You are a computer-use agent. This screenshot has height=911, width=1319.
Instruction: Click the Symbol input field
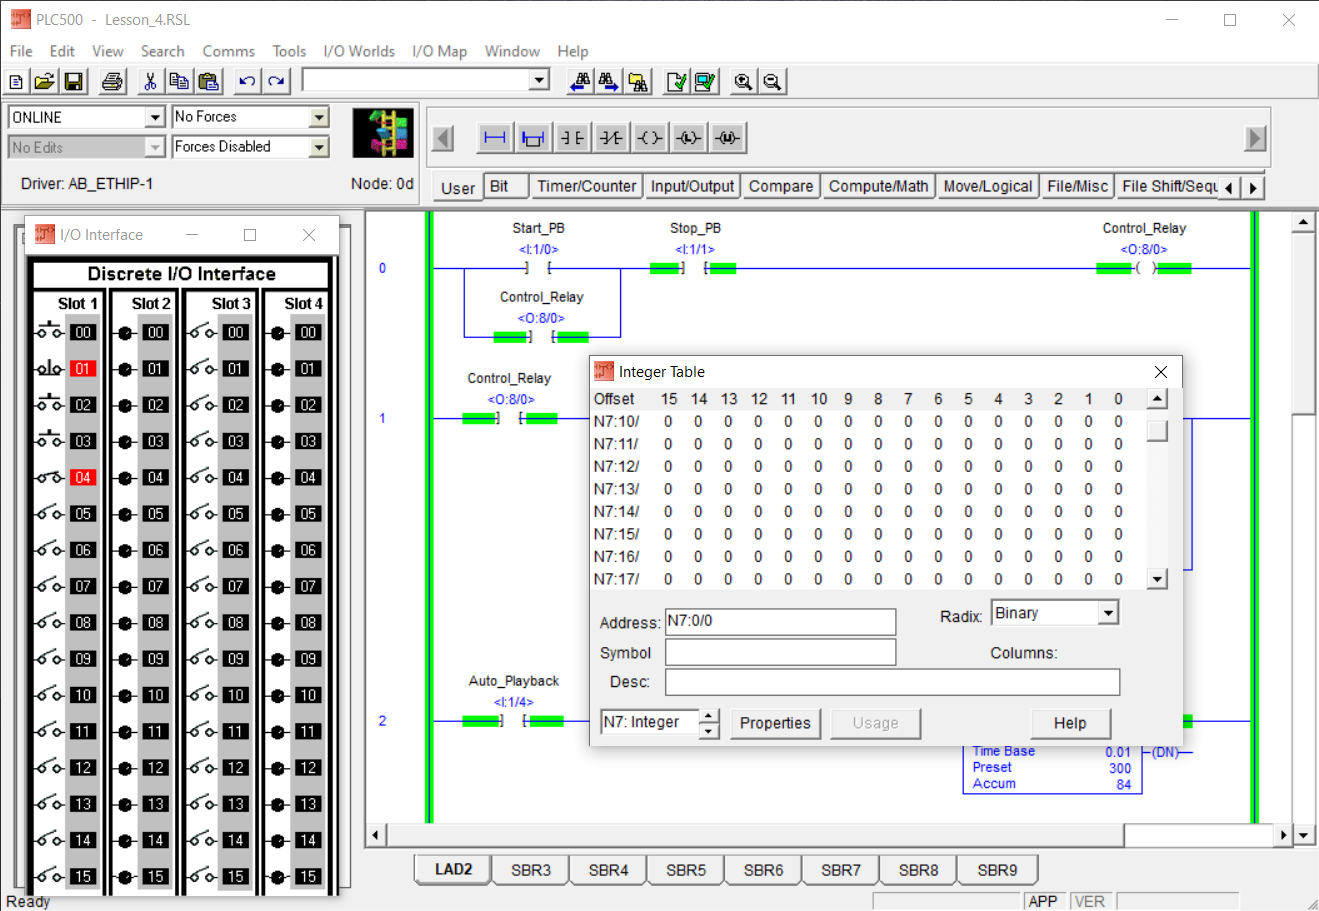pos(780,652)
